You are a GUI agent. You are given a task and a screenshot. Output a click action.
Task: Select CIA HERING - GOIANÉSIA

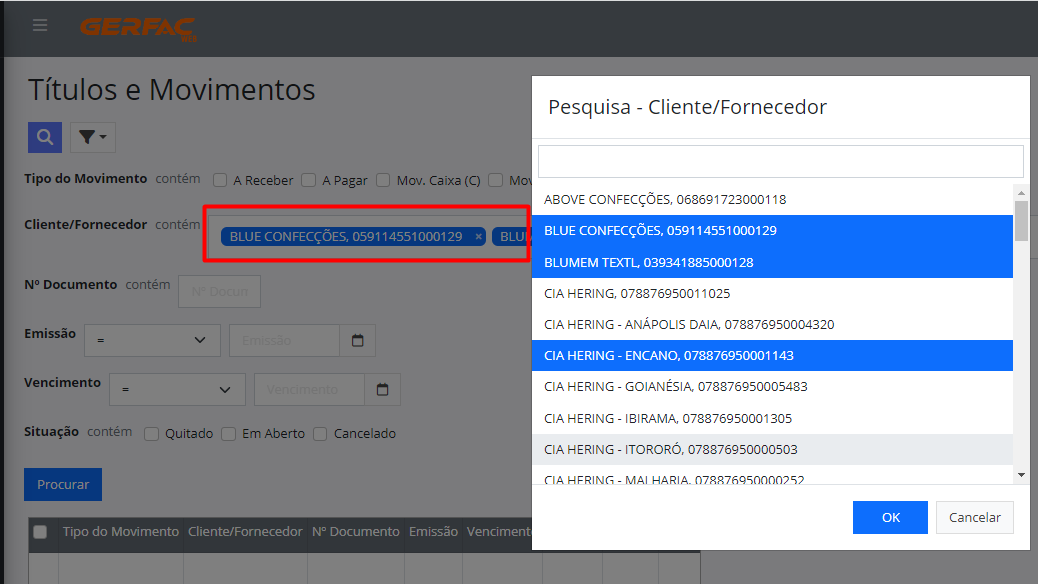[773, 387]
